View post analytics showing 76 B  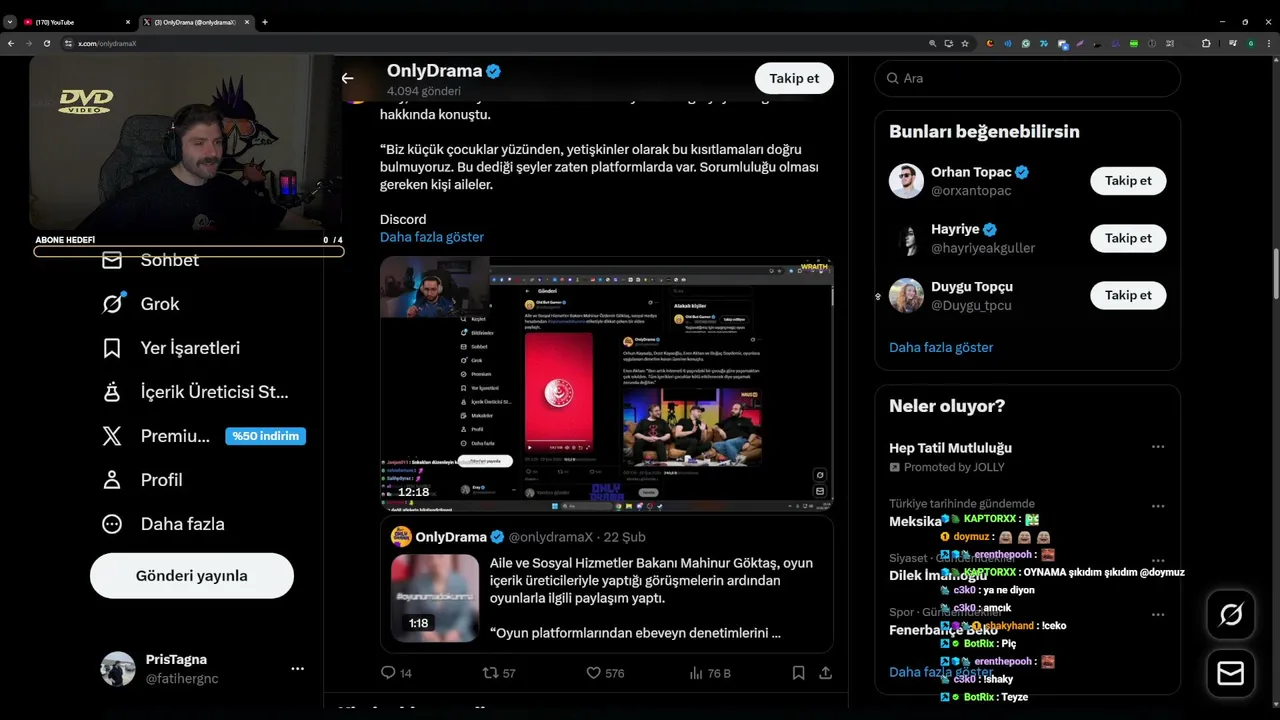[696, 673]
